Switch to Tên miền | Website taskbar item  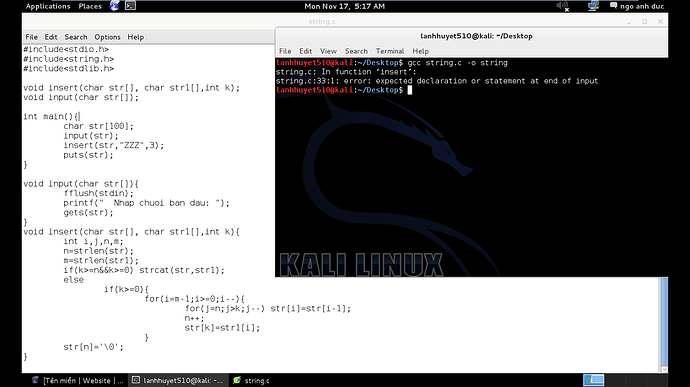point(78,380)
